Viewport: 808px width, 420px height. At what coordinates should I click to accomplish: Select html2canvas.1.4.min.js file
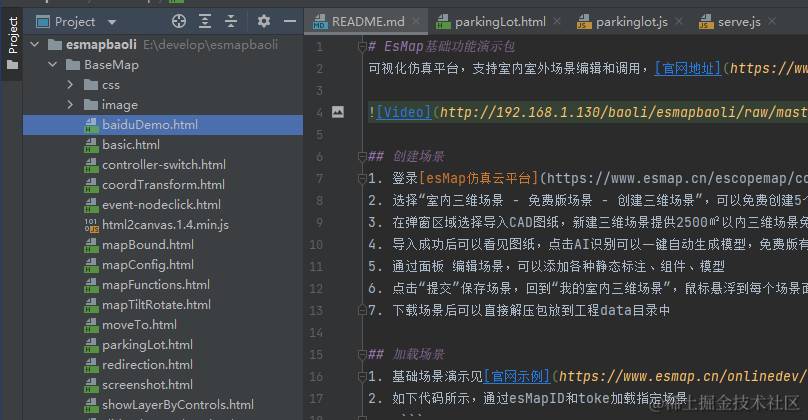point(163,225)
